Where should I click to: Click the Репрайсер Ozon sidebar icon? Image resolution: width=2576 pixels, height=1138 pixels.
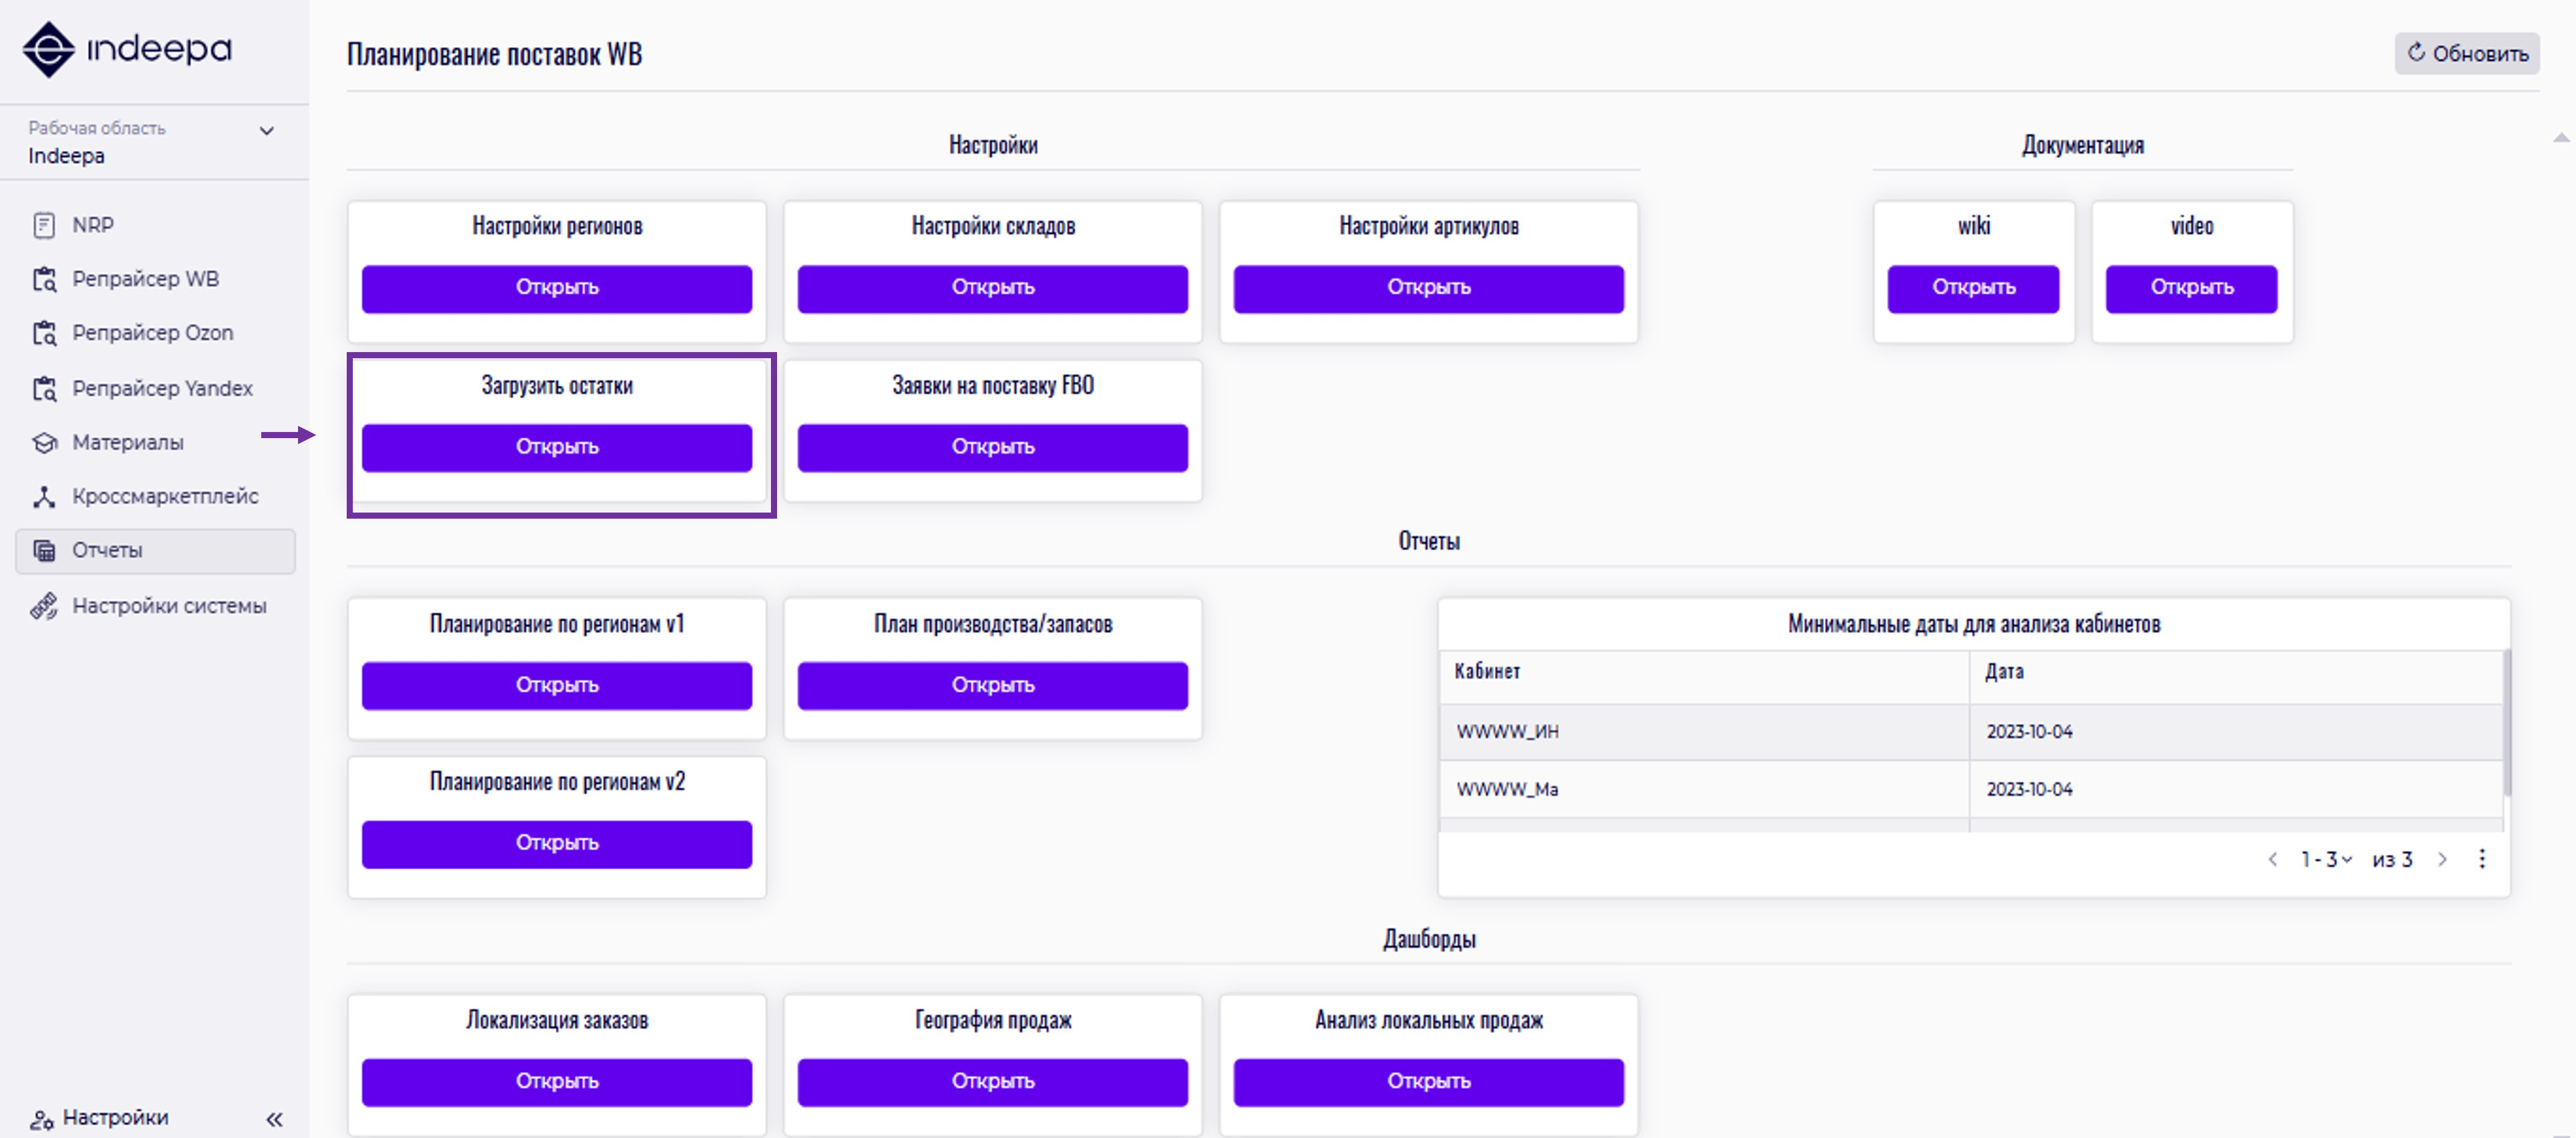[x=44, y=333]
